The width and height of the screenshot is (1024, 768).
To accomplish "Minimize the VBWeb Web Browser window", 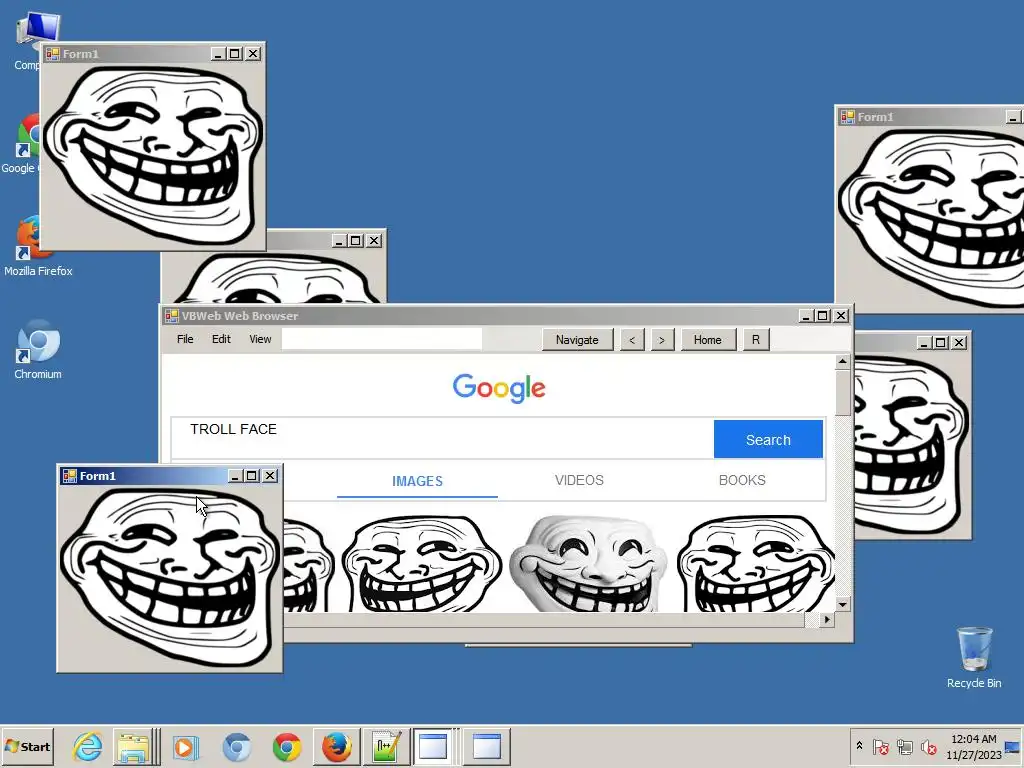I will 807,316.
